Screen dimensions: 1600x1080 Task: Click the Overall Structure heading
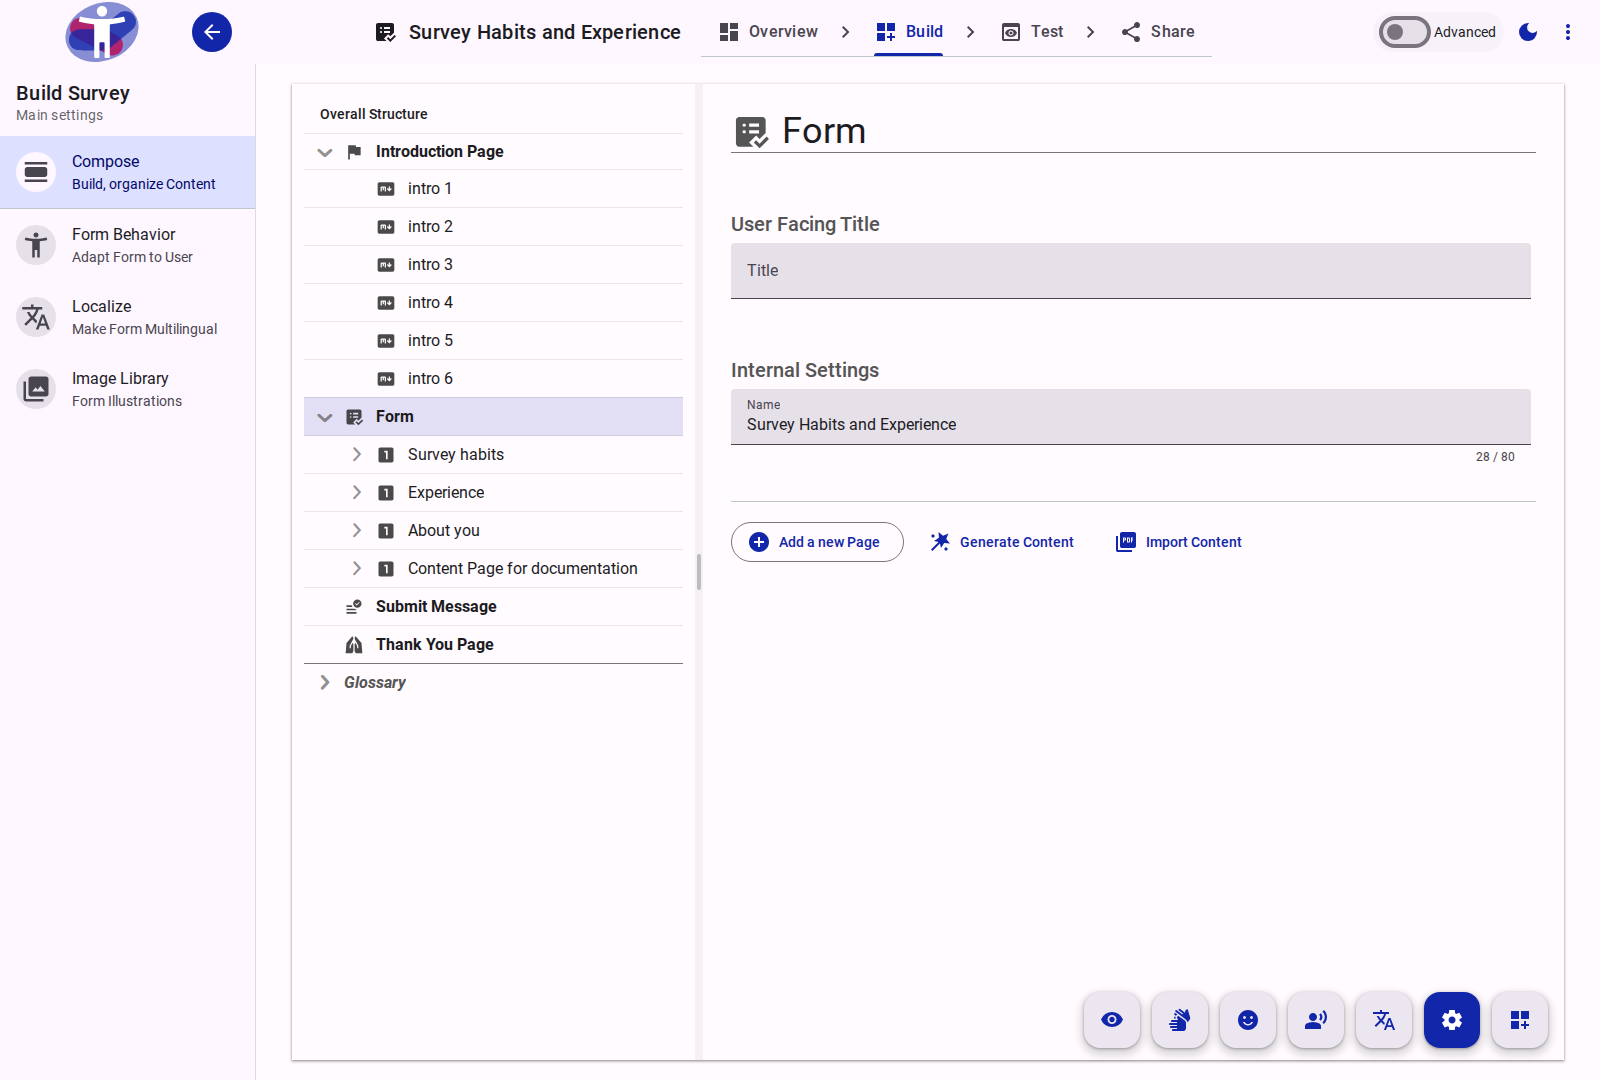click(x=374, y=114)
